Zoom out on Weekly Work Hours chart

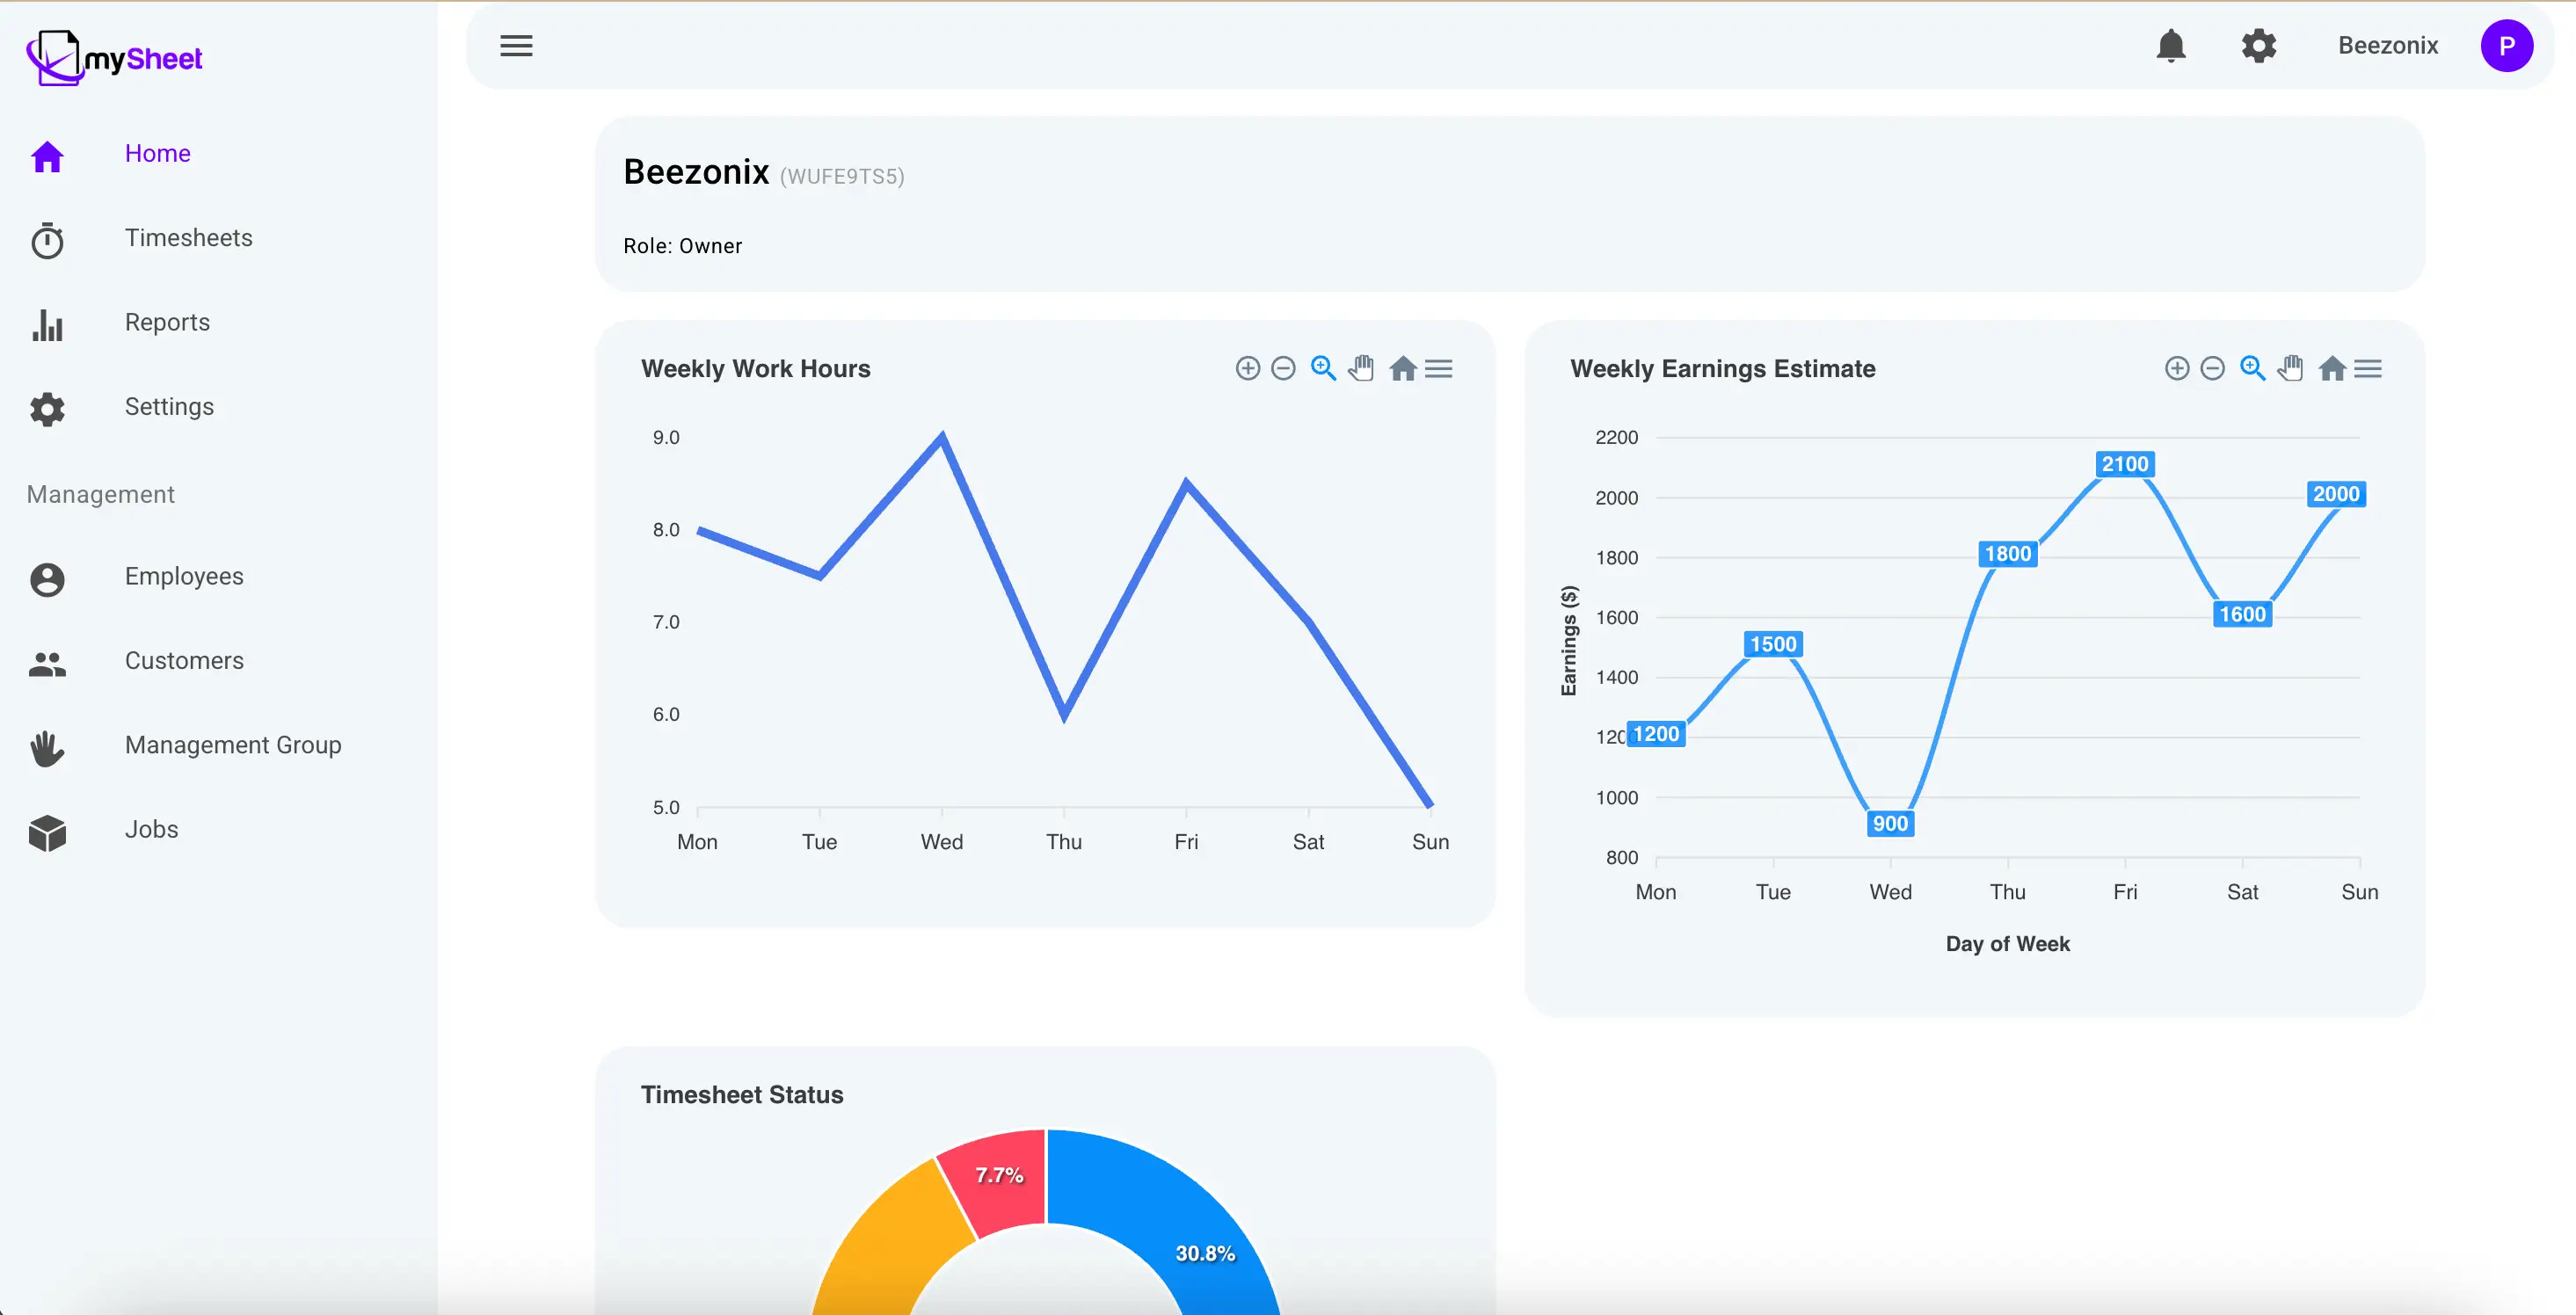pyautogui.click(x=1283, y=369)
